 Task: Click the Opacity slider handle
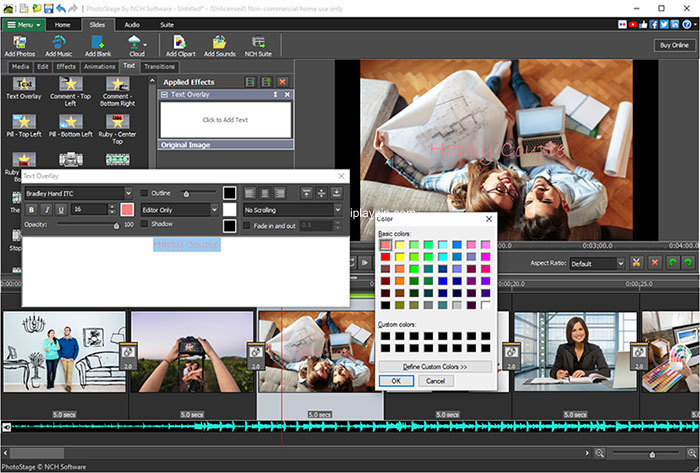pos(116,226)
